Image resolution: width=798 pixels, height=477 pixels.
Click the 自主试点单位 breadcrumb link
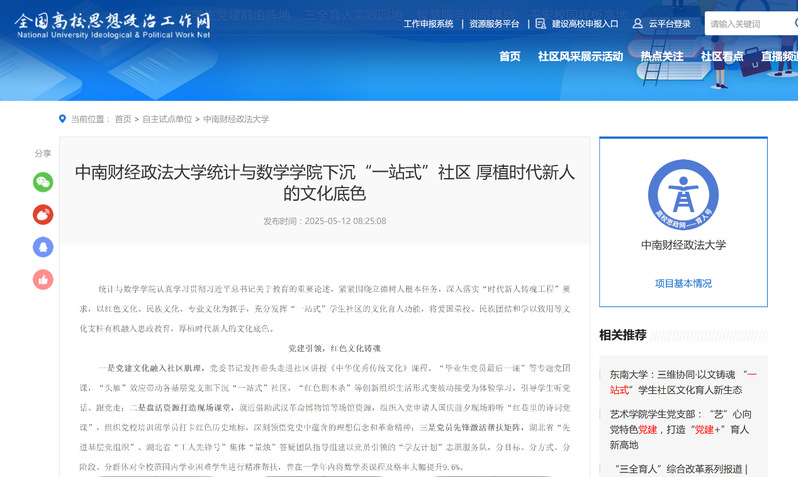coord(167,119)
